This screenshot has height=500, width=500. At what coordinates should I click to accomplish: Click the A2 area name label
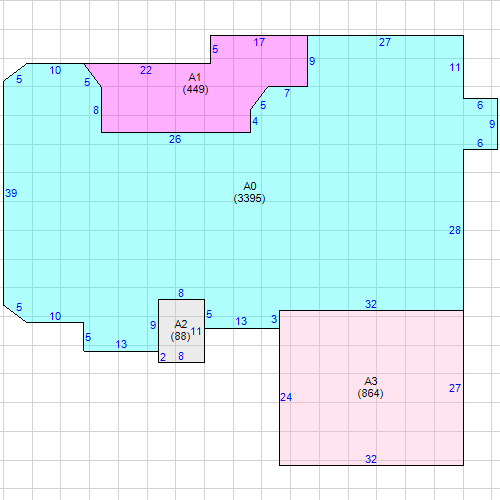[x=181, y=324]
